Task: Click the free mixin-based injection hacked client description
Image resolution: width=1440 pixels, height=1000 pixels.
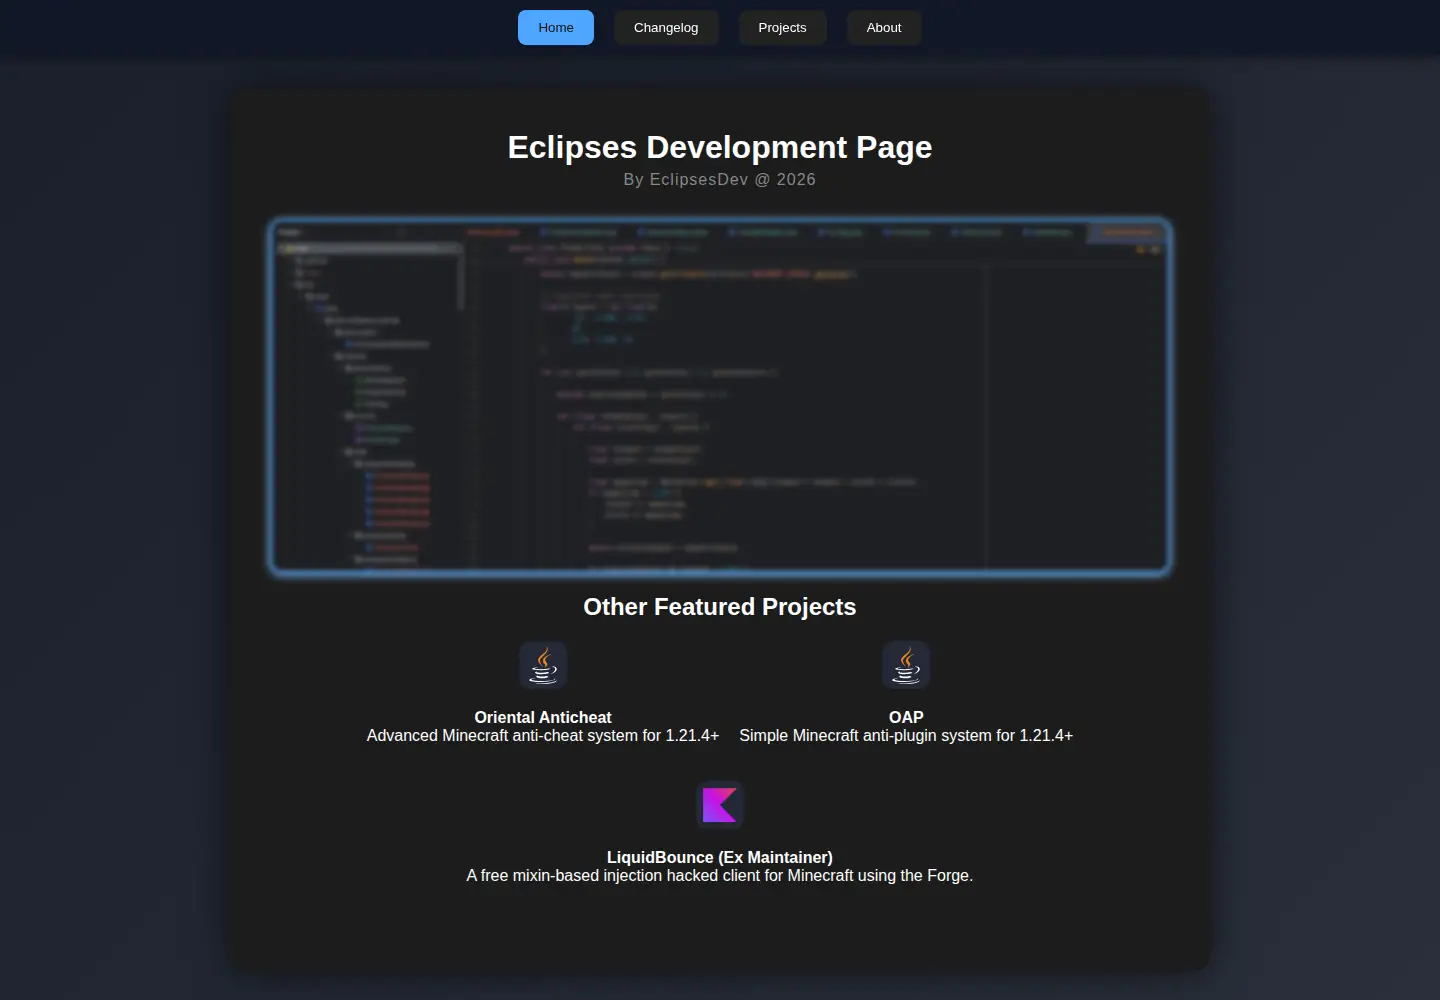Action: point(720,876)
